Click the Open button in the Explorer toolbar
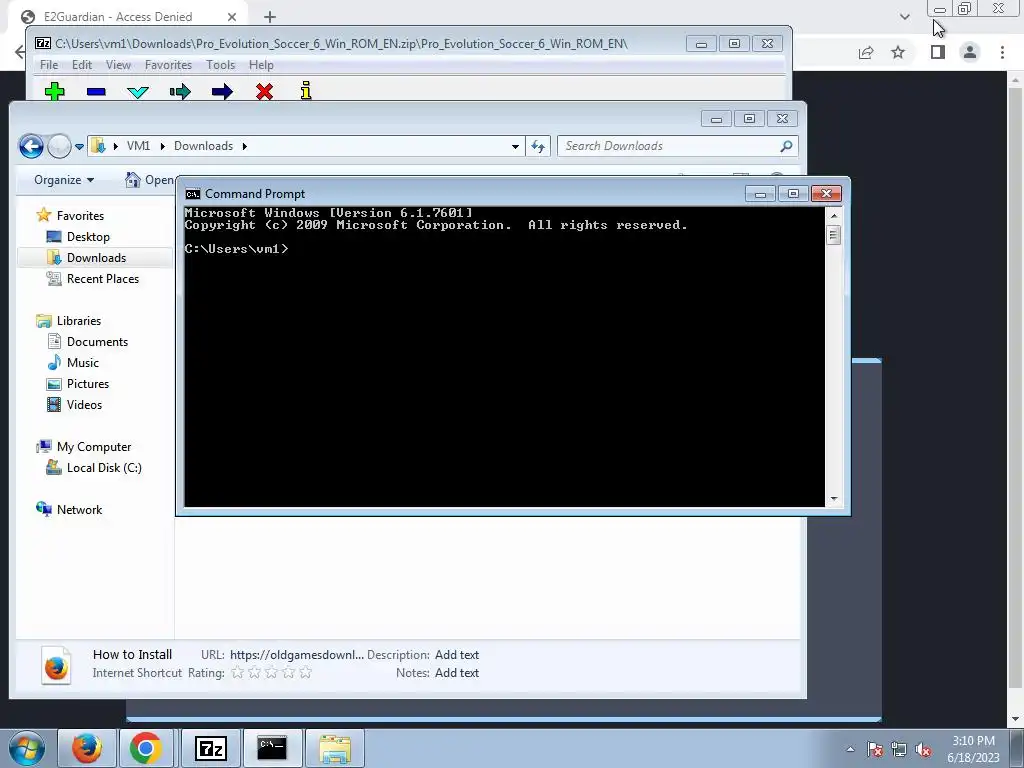The image size is (1024, 768). click(150, 180)
